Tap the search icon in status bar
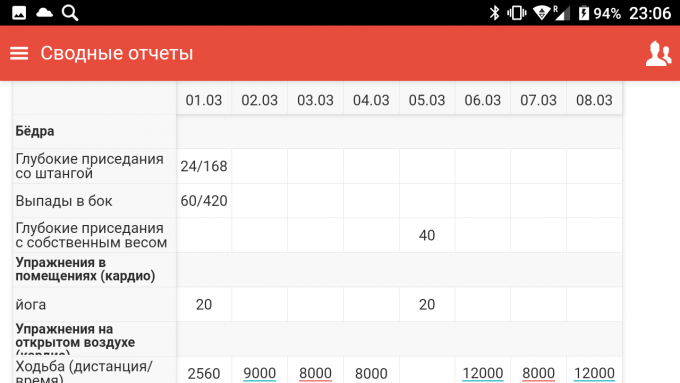Viewport: 680px width, 383px height. 70,13
